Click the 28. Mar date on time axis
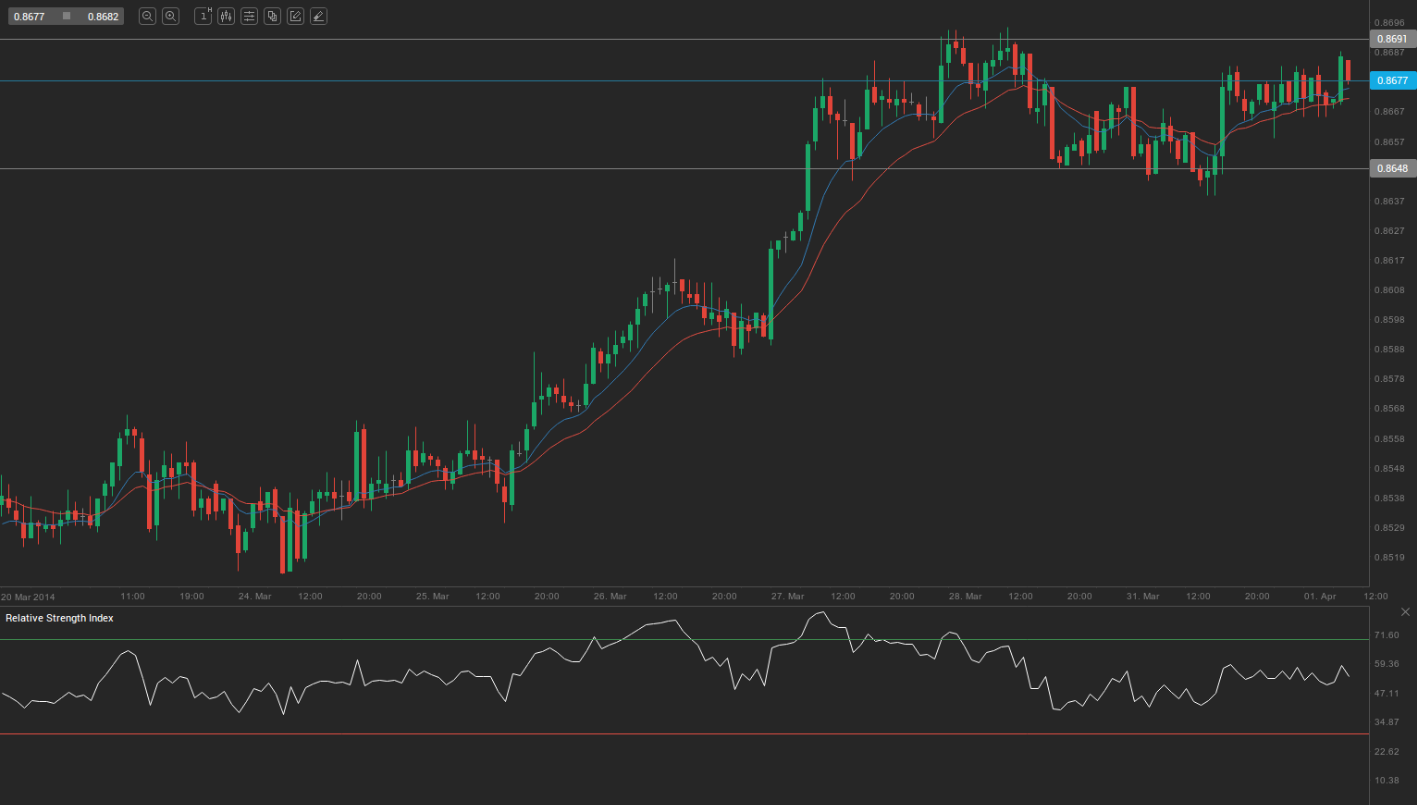Screen dimensions: 1417x805 pos(964,596)
